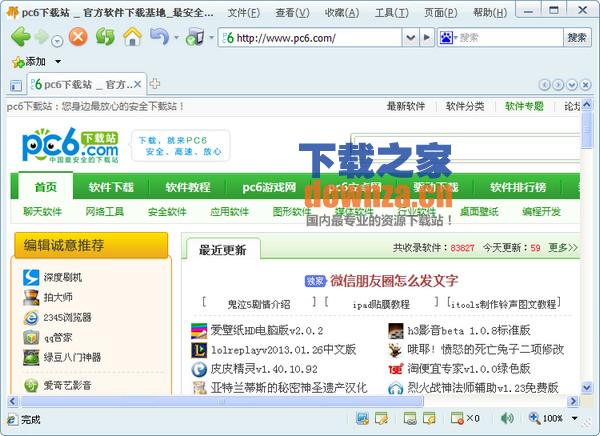Click the search input box

point(510,38)
